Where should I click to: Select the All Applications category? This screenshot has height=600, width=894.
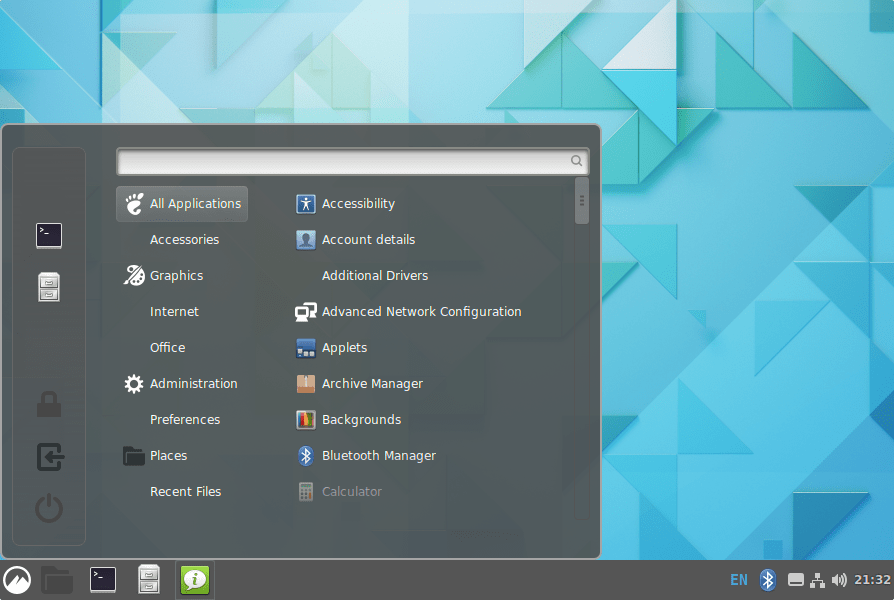182,204
